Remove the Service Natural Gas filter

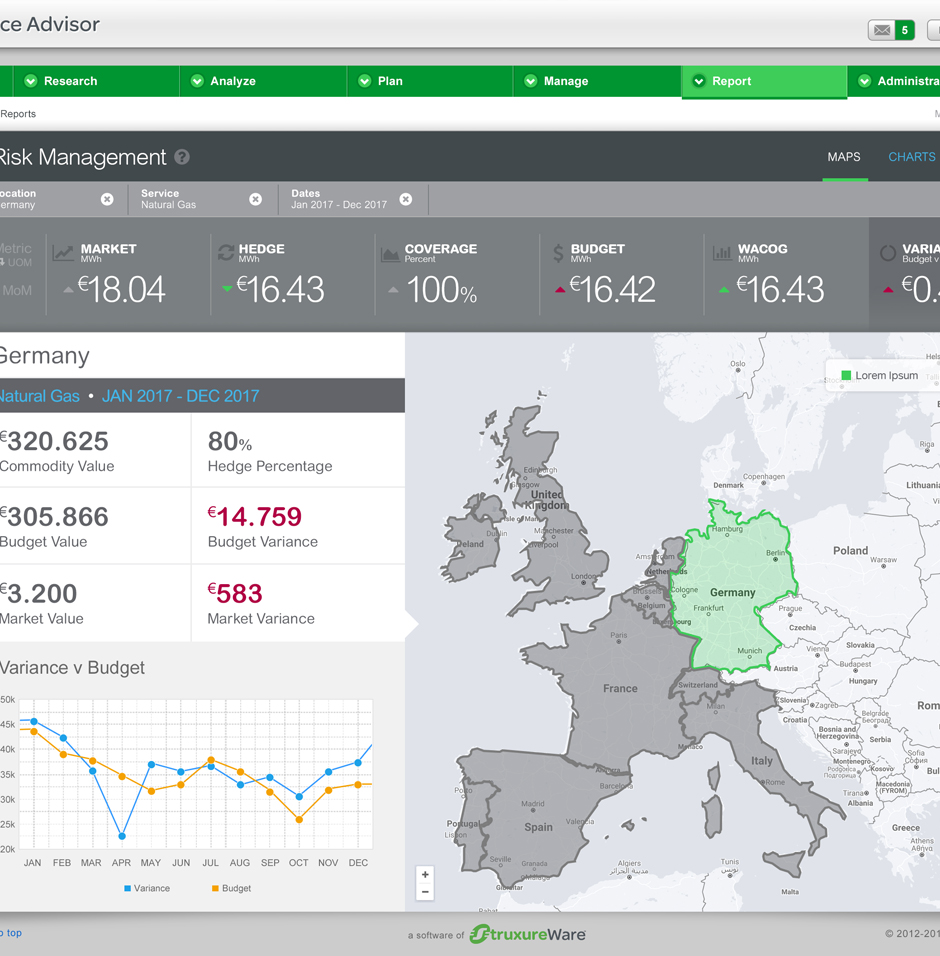click(x=255, y=199)
